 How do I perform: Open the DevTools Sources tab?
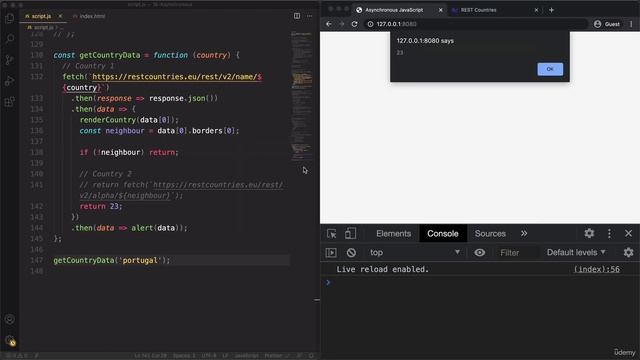pyautogui.click(x=490, y=233)
